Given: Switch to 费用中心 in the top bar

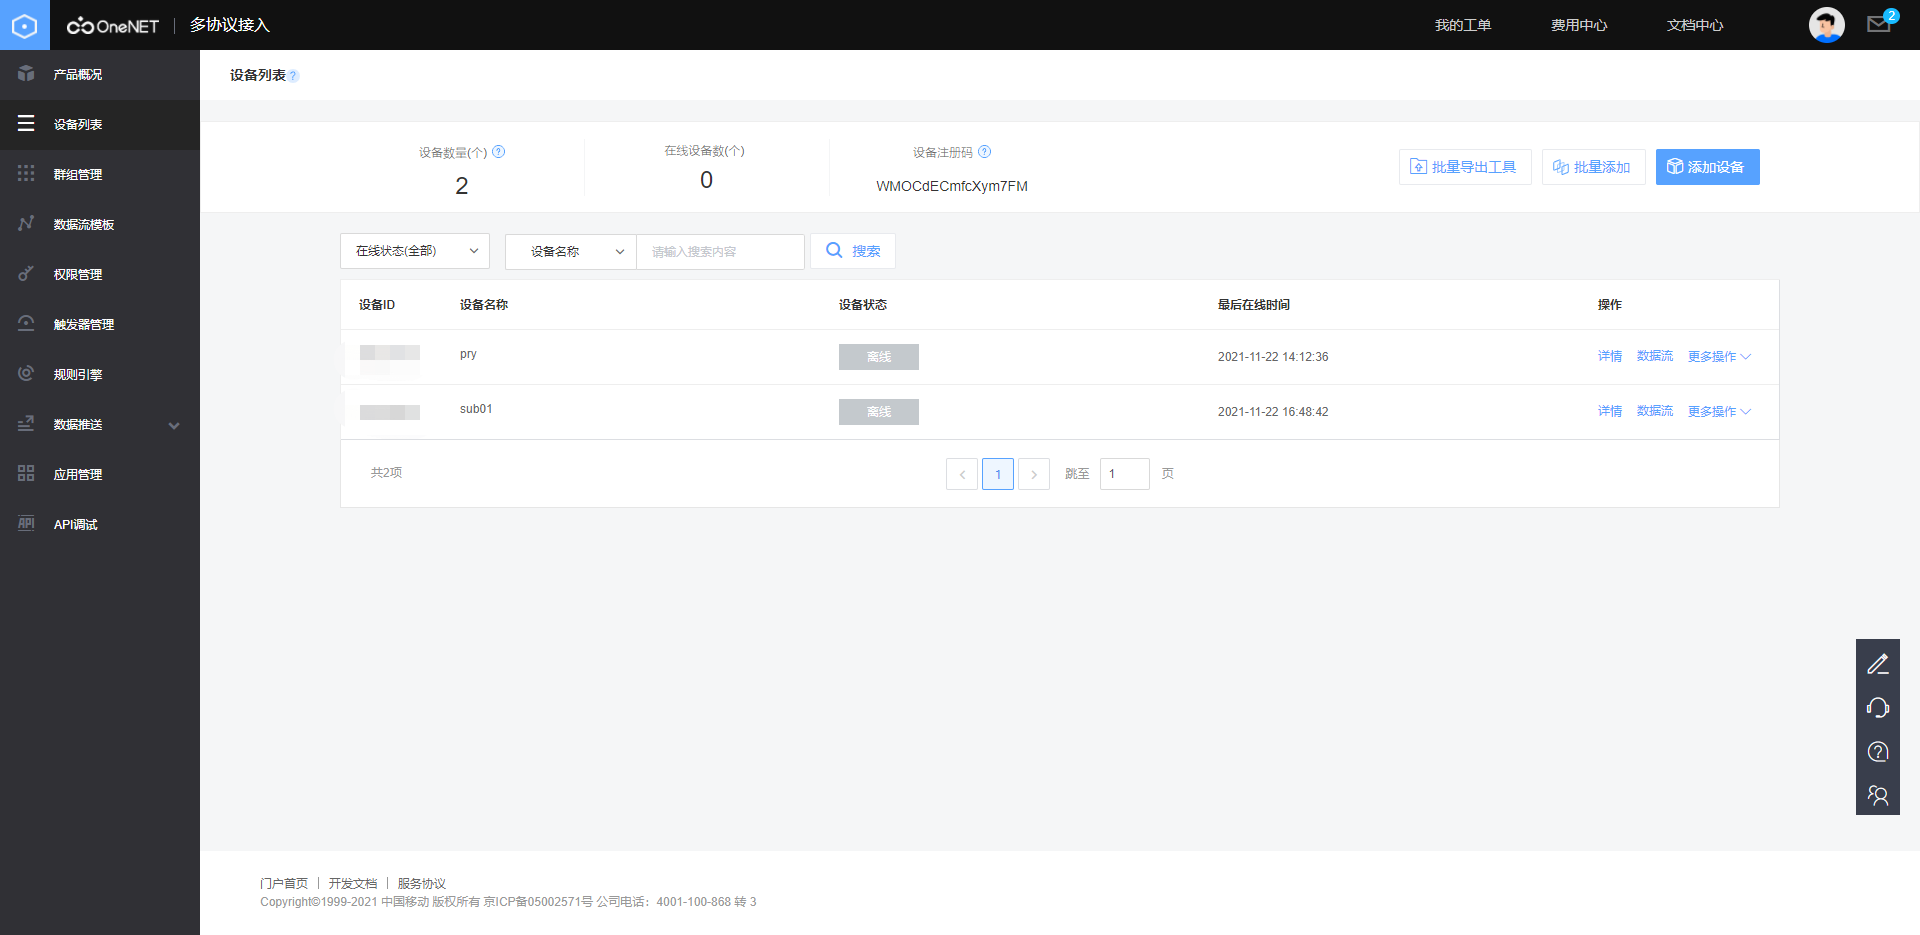Looking at the screenshot, I should (1579, 25).
